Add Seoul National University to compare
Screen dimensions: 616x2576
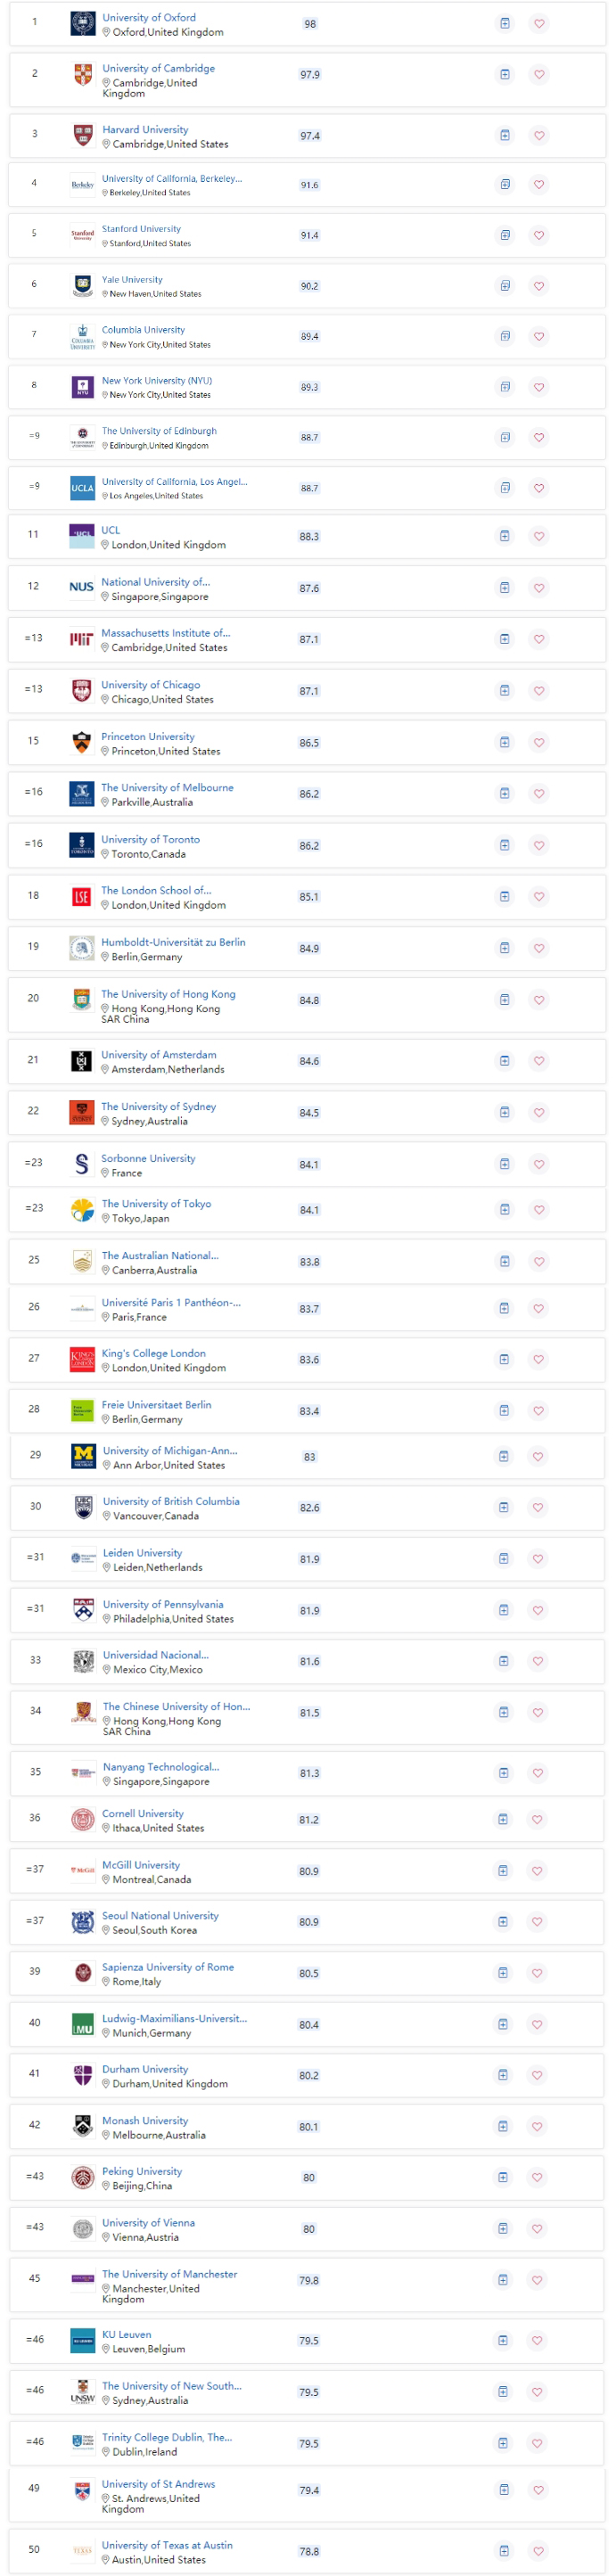click(x=504, y=1922)
